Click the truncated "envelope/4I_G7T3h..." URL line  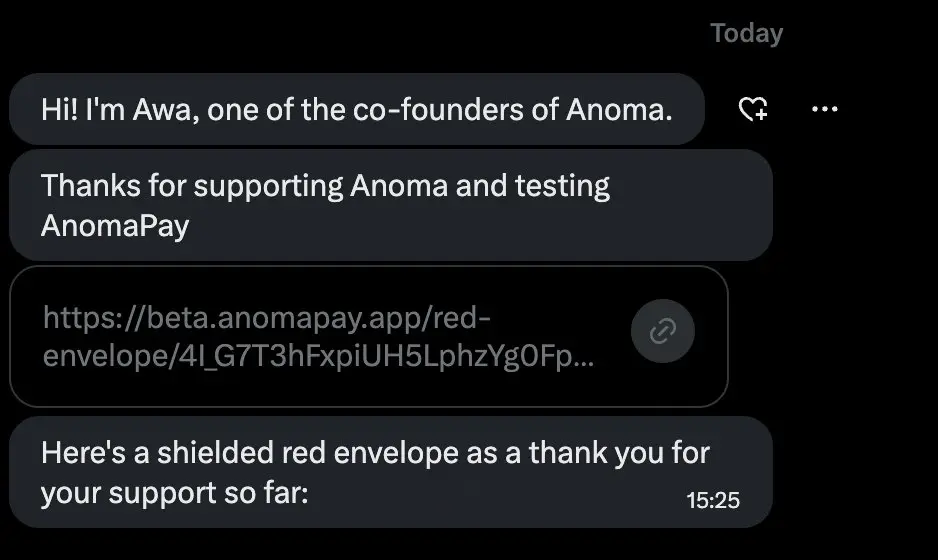tap(318, 357)
